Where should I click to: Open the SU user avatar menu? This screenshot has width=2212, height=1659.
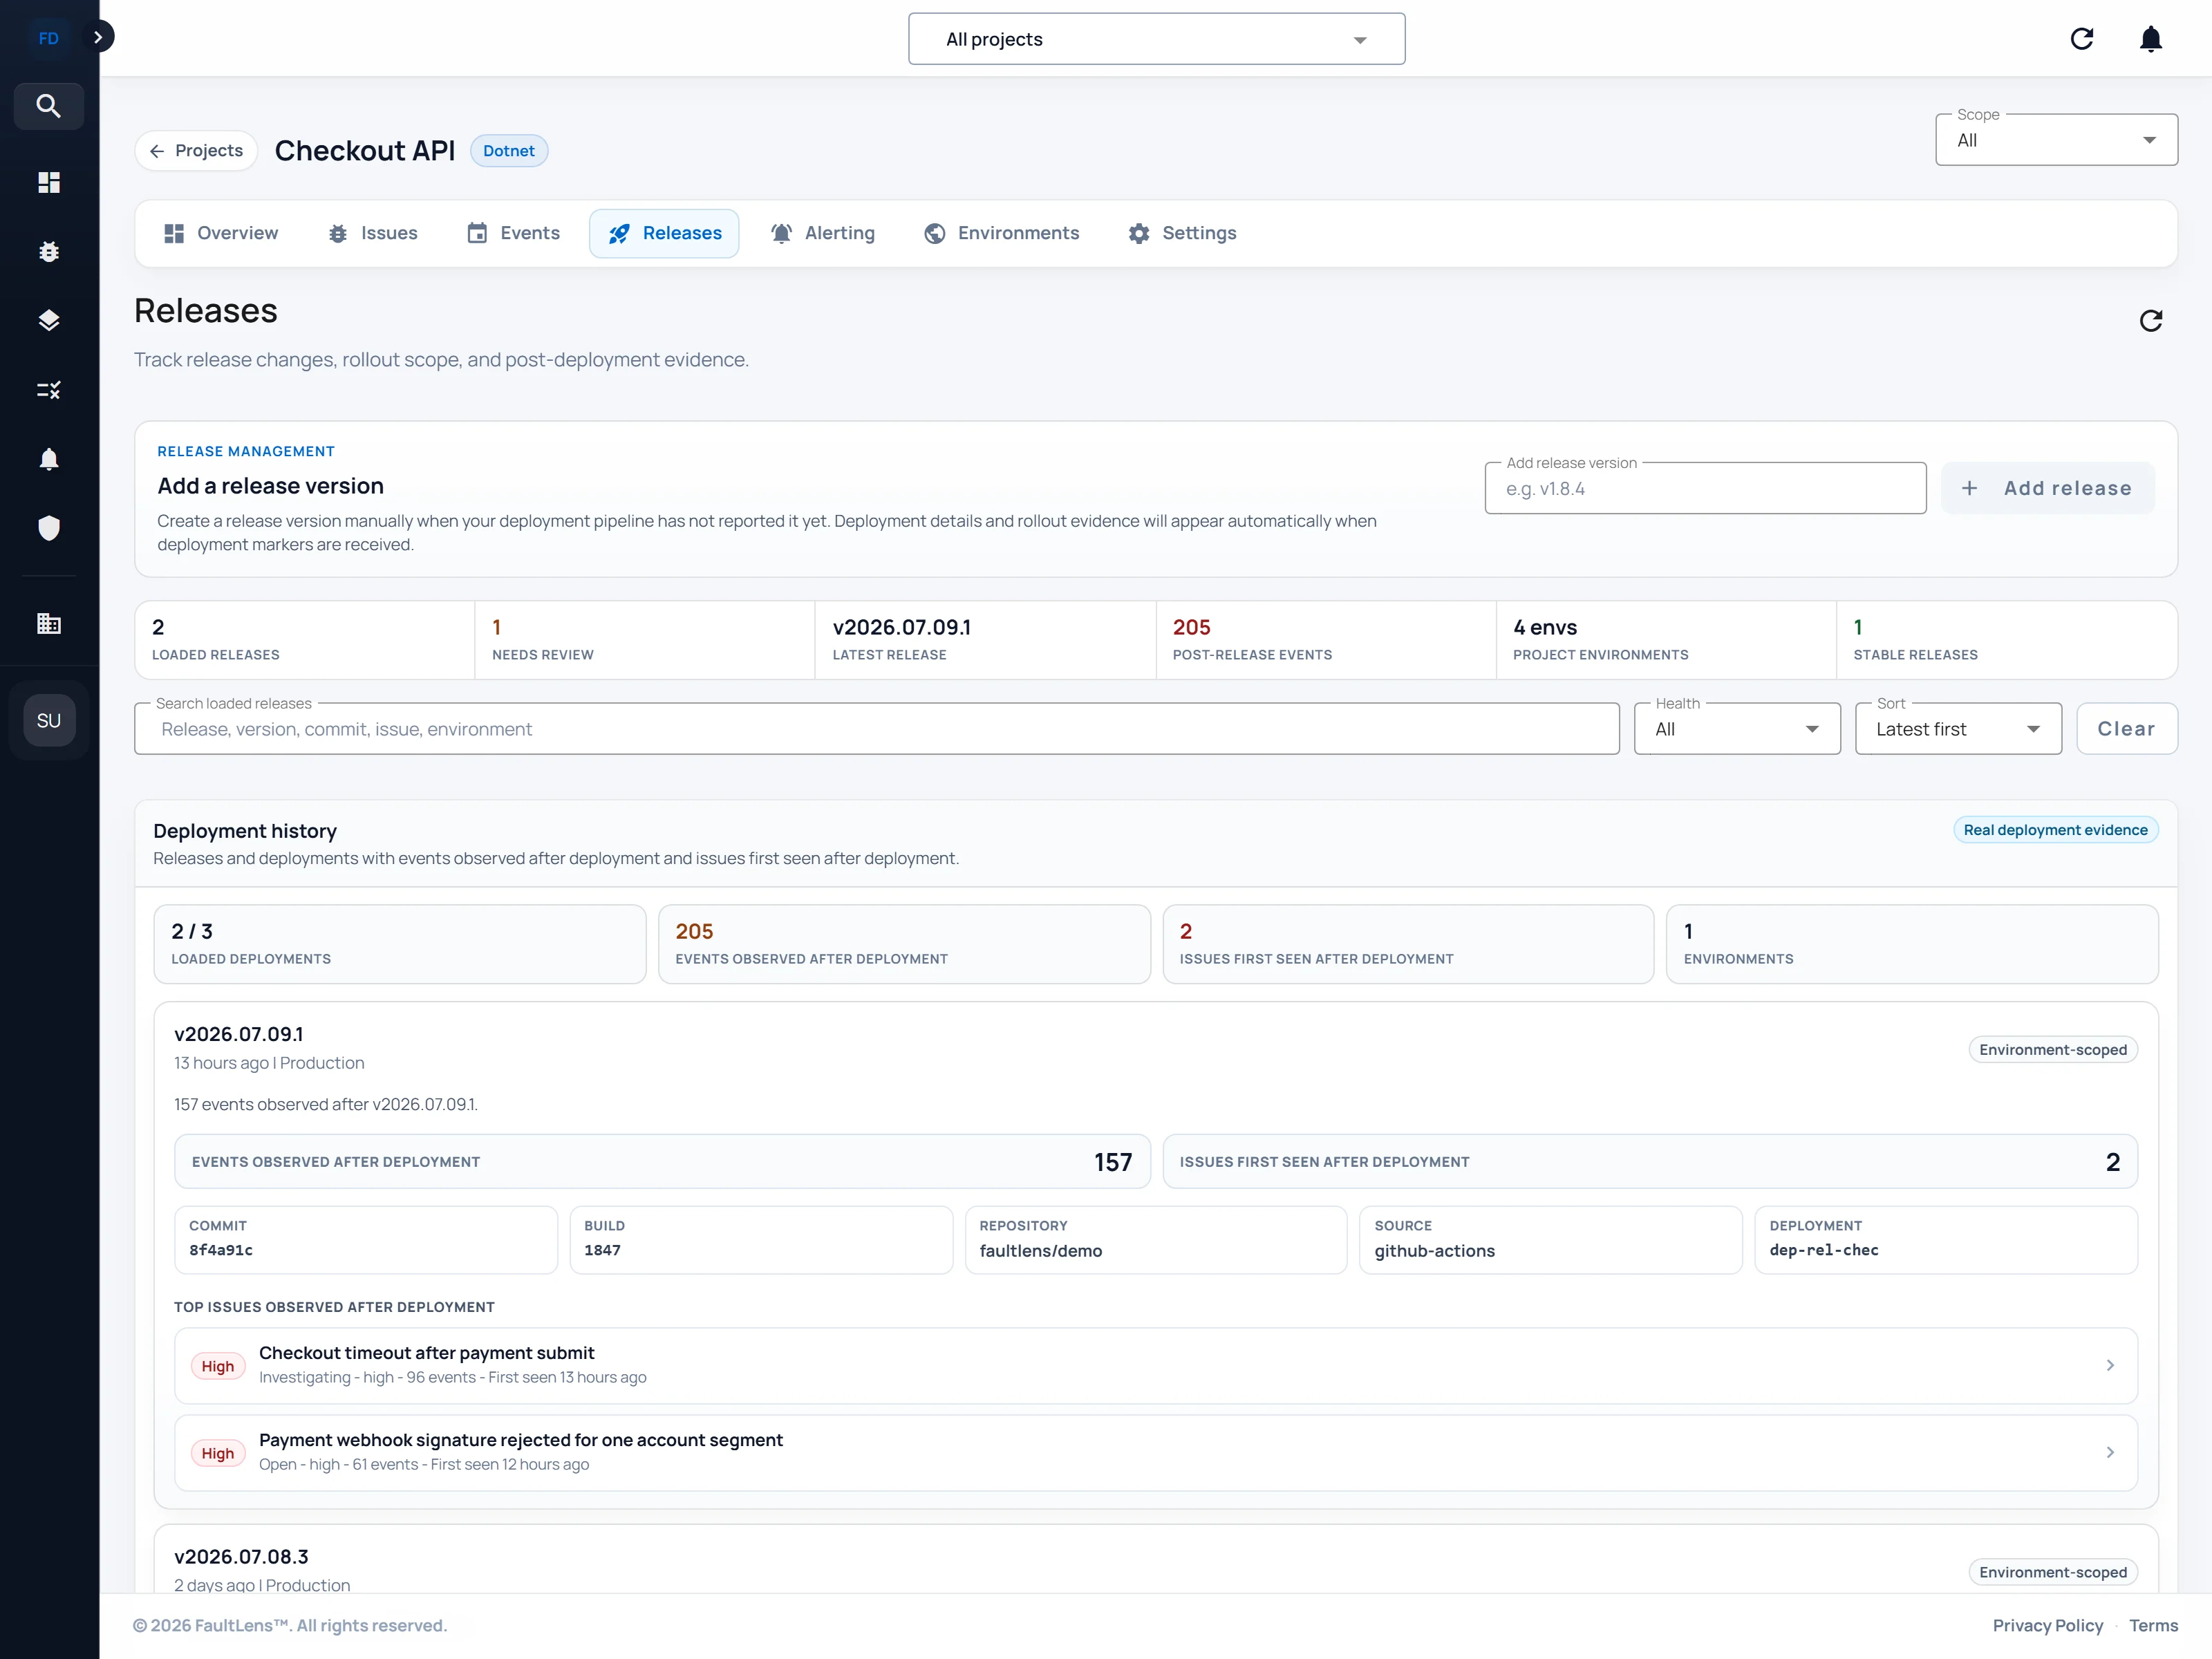pyautogui.click(x=48, y=720)
